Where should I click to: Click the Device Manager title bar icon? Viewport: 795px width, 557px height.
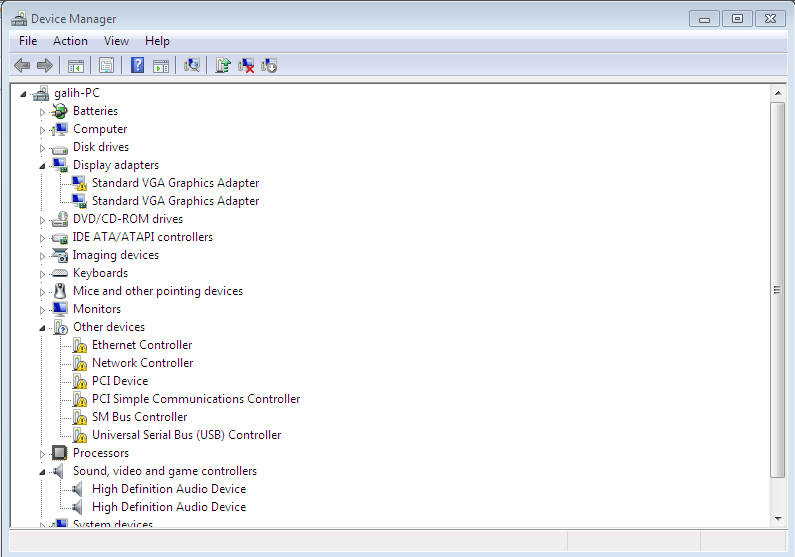click(x=19, y=19)
